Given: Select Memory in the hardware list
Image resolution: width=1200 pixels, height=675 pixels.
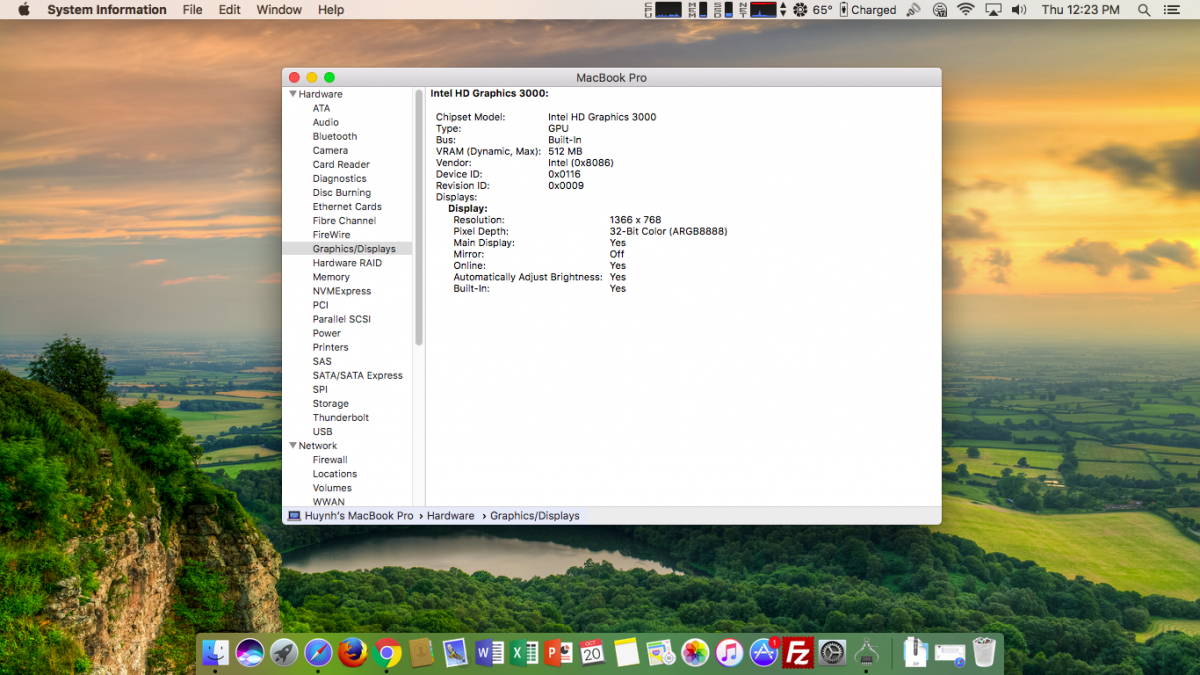Looking at the screenshot, I should point(331,277).
